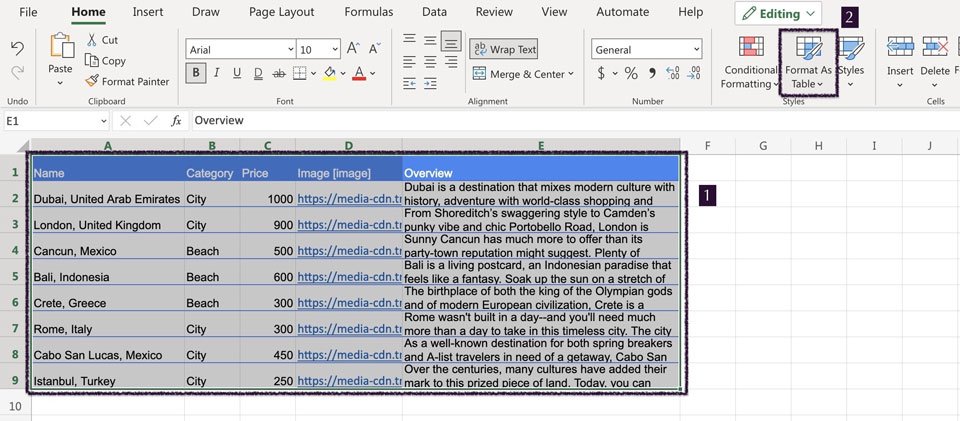Toggle Wrap Text
This screenshot has width=960, height=421.
504,50
